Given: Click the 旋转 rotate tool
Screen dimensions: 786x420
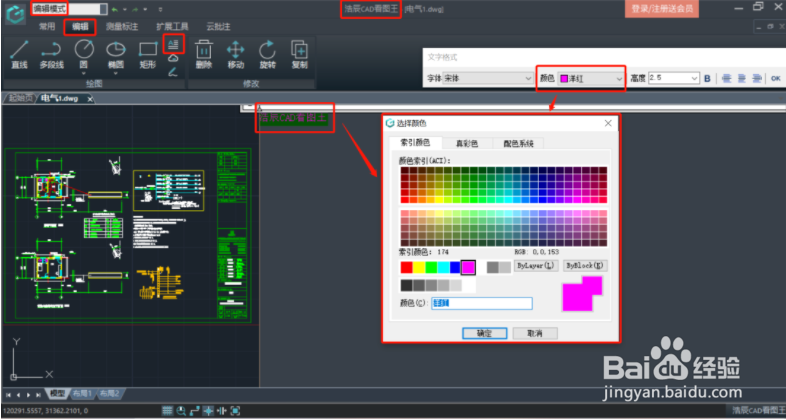Looking at the screenshot, I should pyautogui.click(x=267, y=55).
